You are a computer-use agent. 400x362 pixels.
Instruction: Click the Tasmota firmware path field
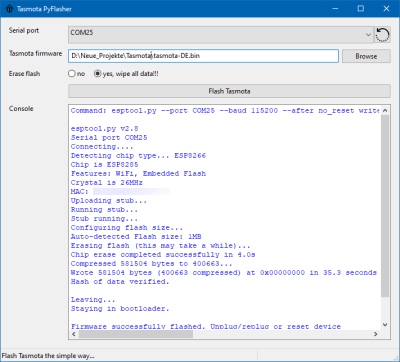203,56
